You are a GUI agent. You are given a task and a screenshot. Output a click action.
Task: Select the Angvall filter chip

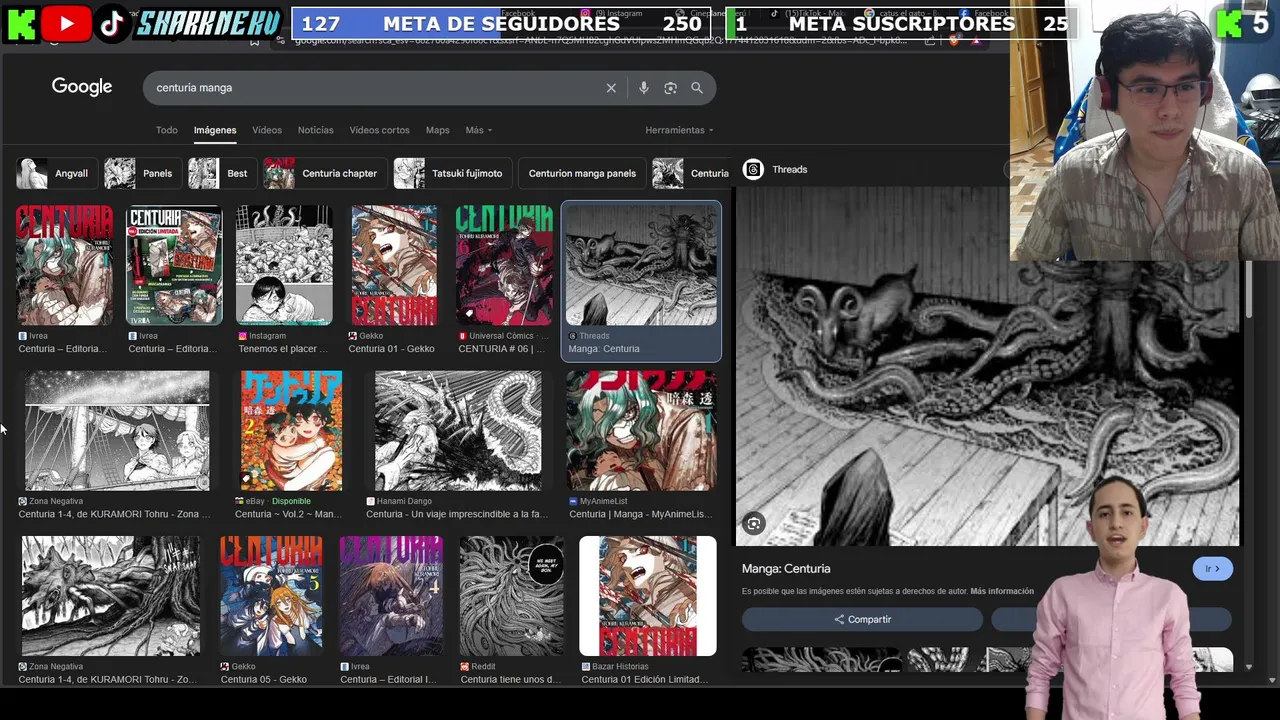56,173
